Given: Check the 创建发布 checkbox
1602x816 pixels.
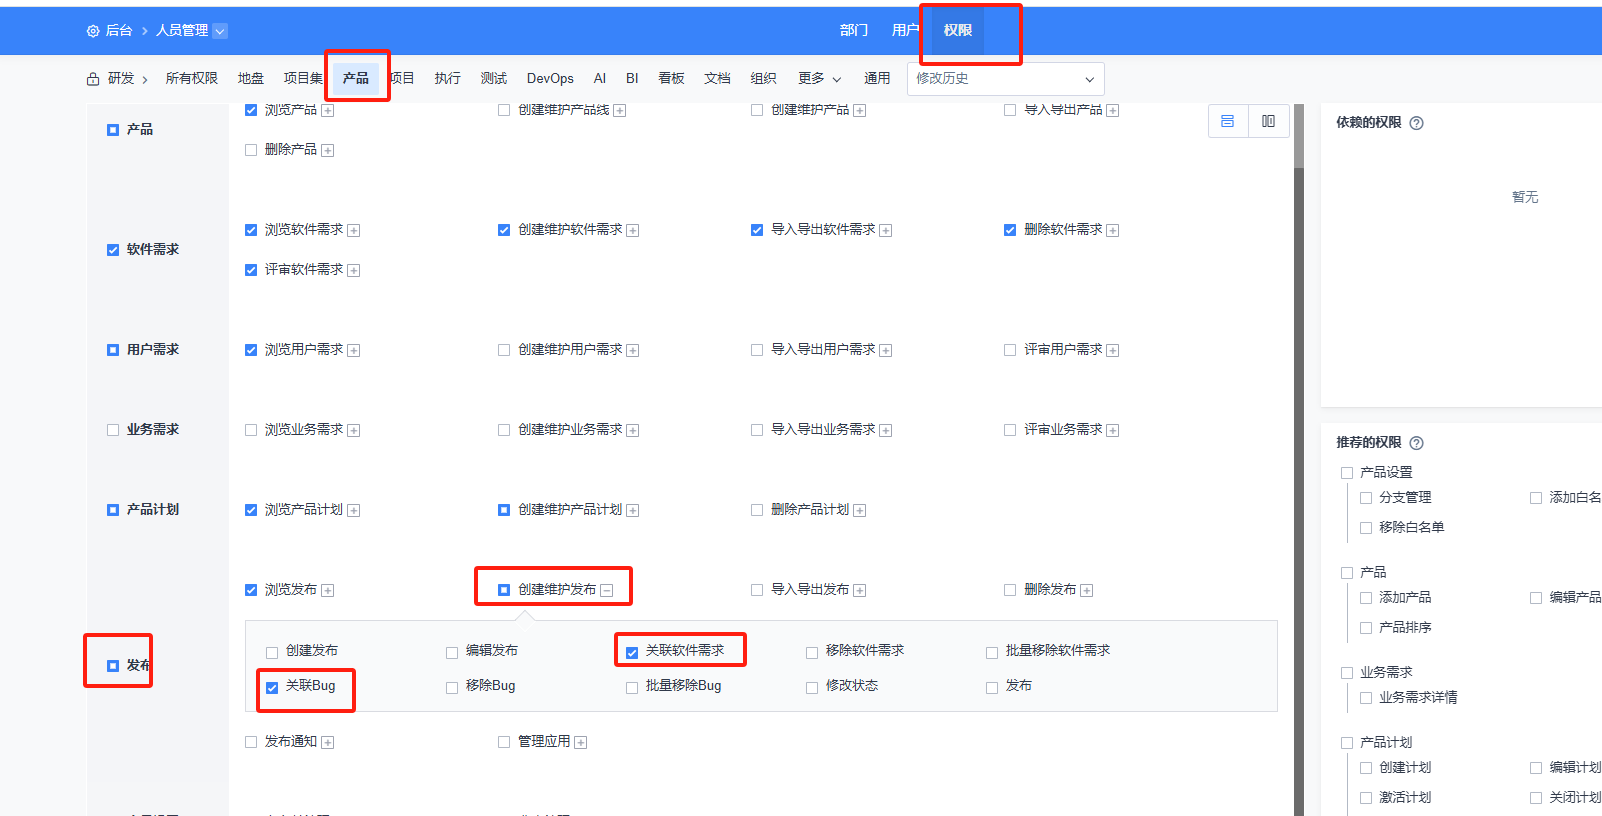Looking at the screenshot, I should coord(272,652).
